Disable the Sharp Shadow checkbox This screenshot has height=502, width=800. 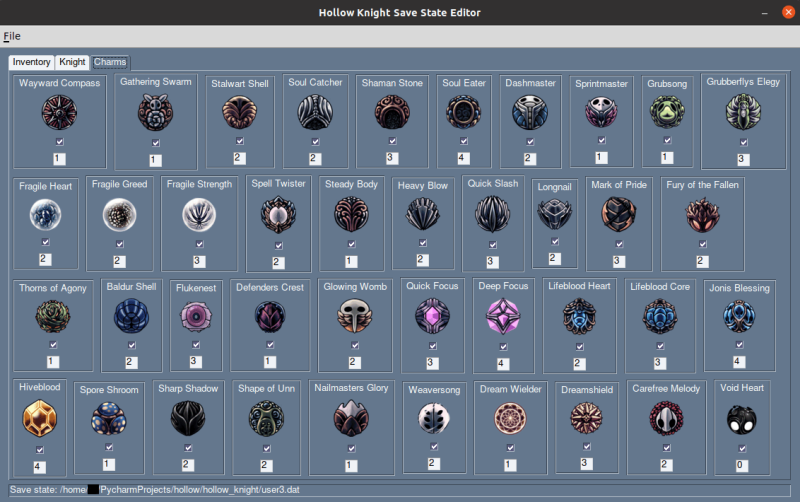pyautogui.click(x=188, y=447)
